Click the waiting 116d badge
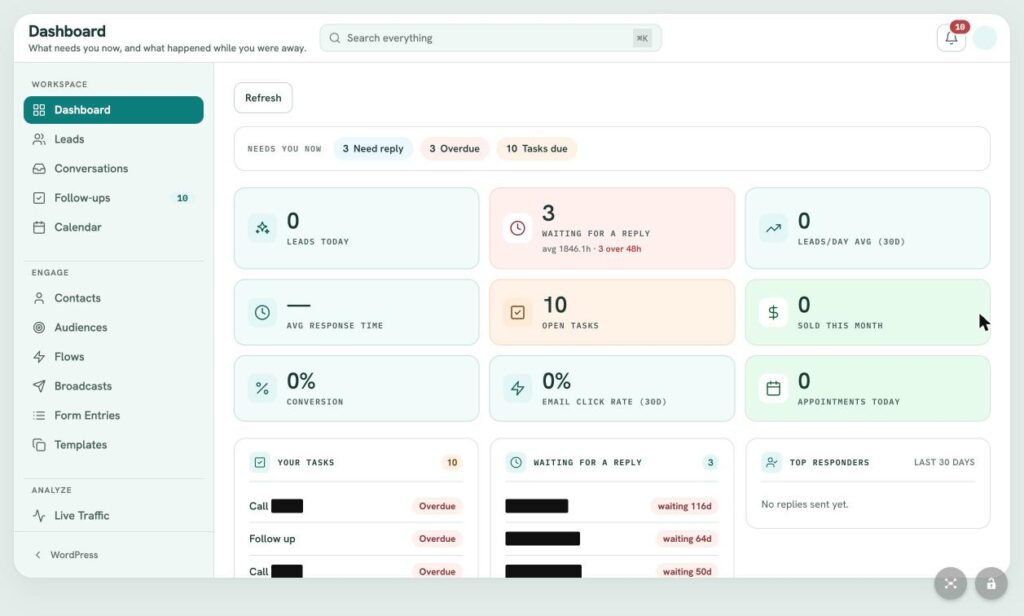 click(684, 506)
